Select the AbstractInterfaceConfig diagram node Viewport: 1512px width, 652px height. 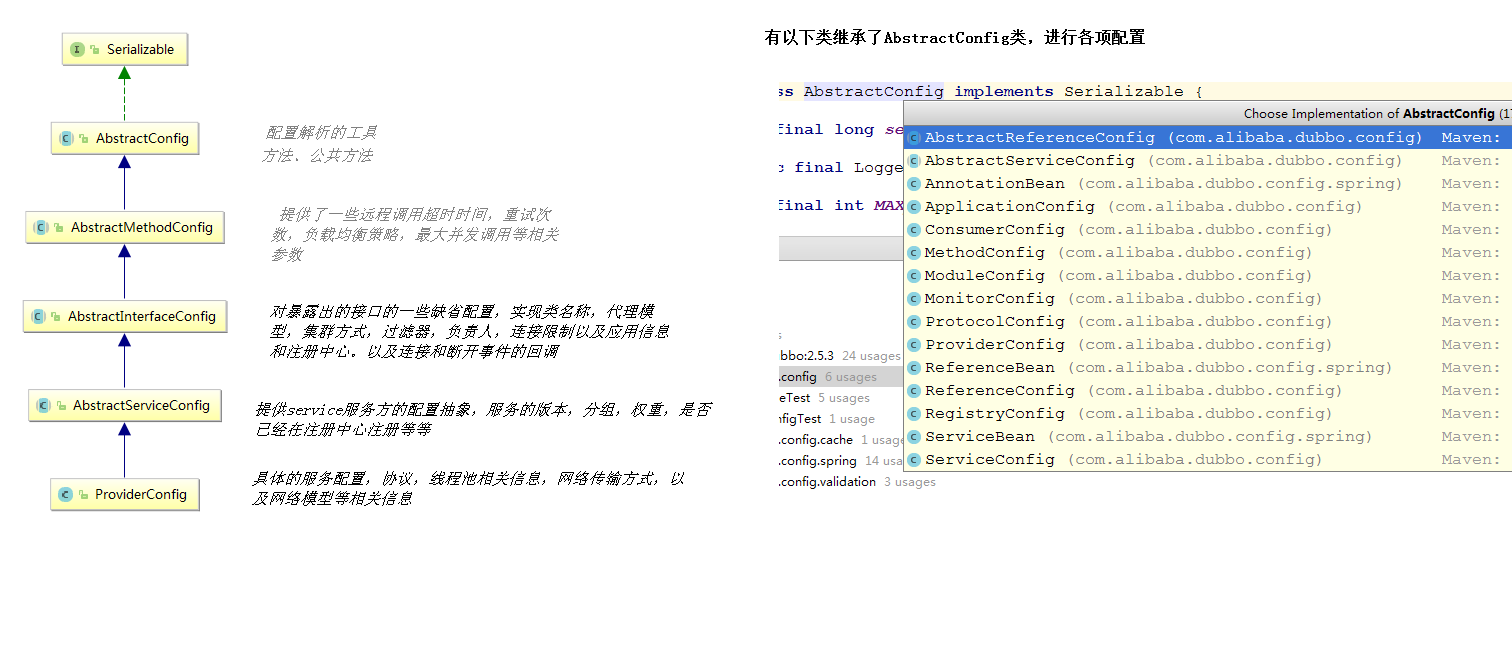[124, 316]
